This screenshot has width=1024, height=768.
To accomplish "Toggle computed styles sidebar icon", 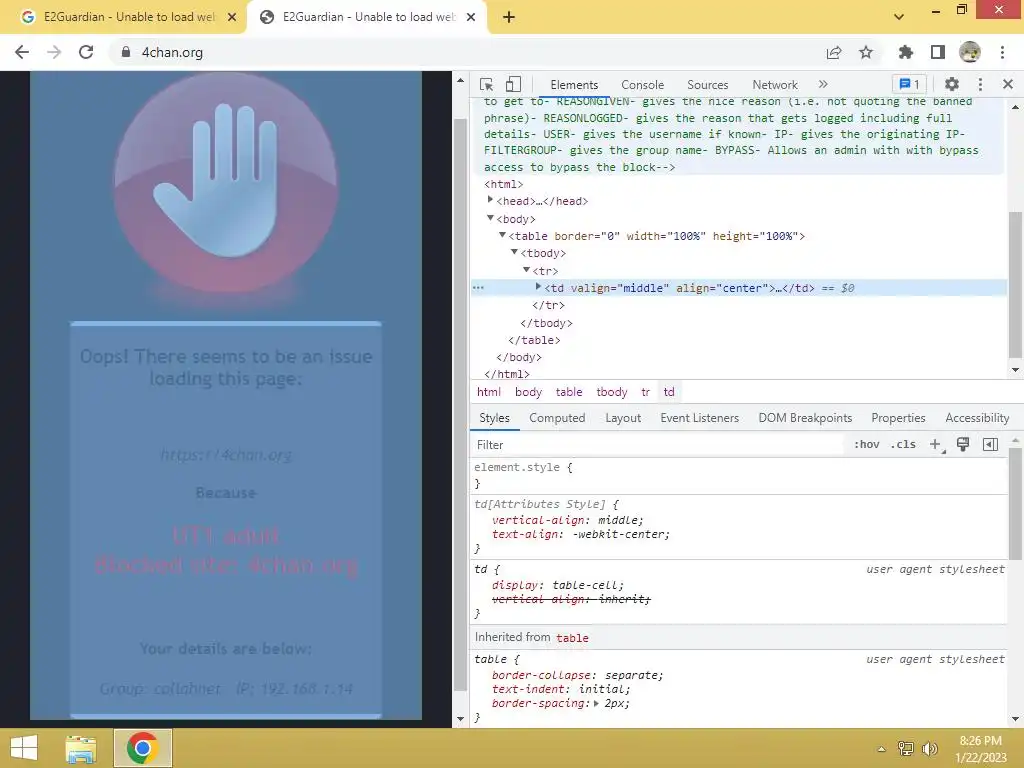I will tap(990, 445).
